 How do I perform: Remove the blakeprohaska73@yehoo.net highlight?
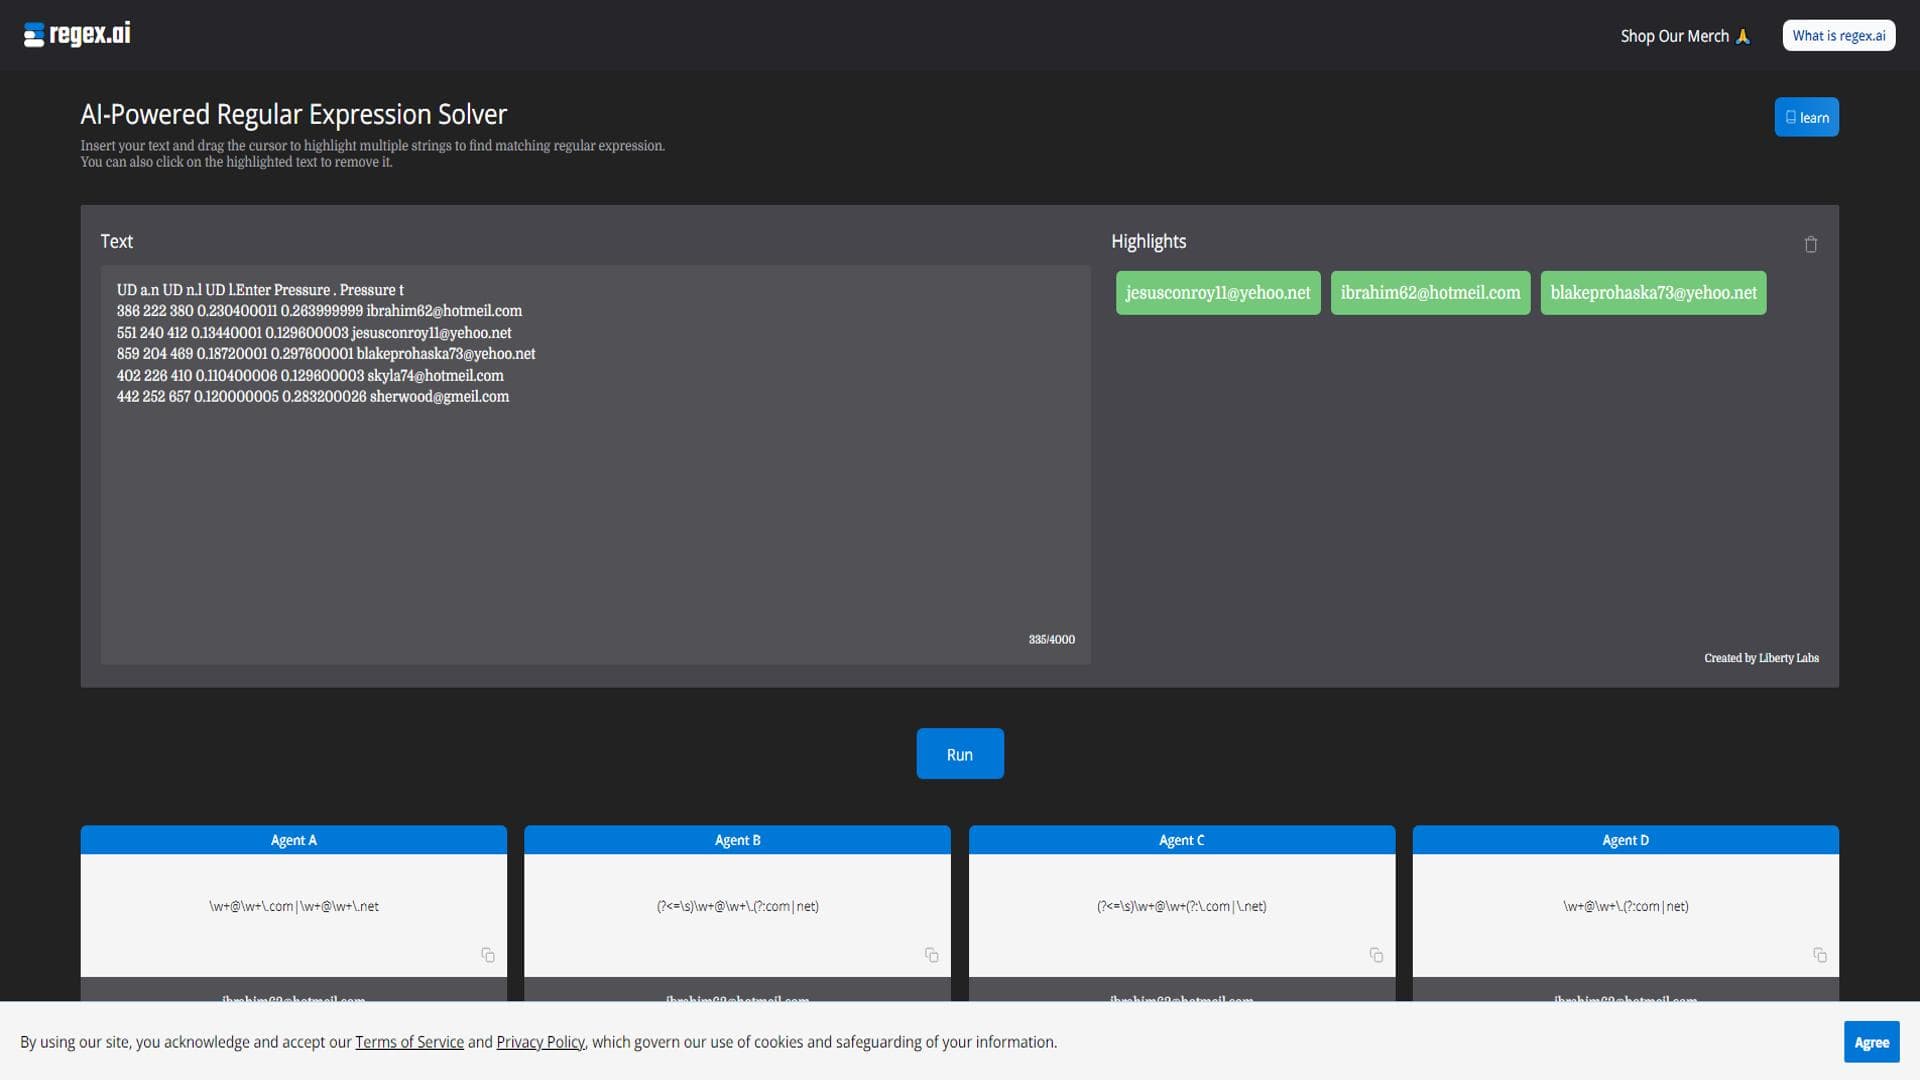1652,292
